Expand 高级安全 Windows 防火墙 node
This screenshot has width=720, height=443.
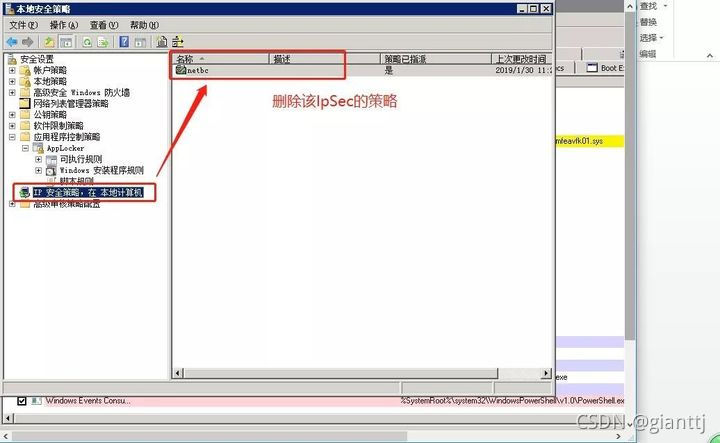pos(12,92)
